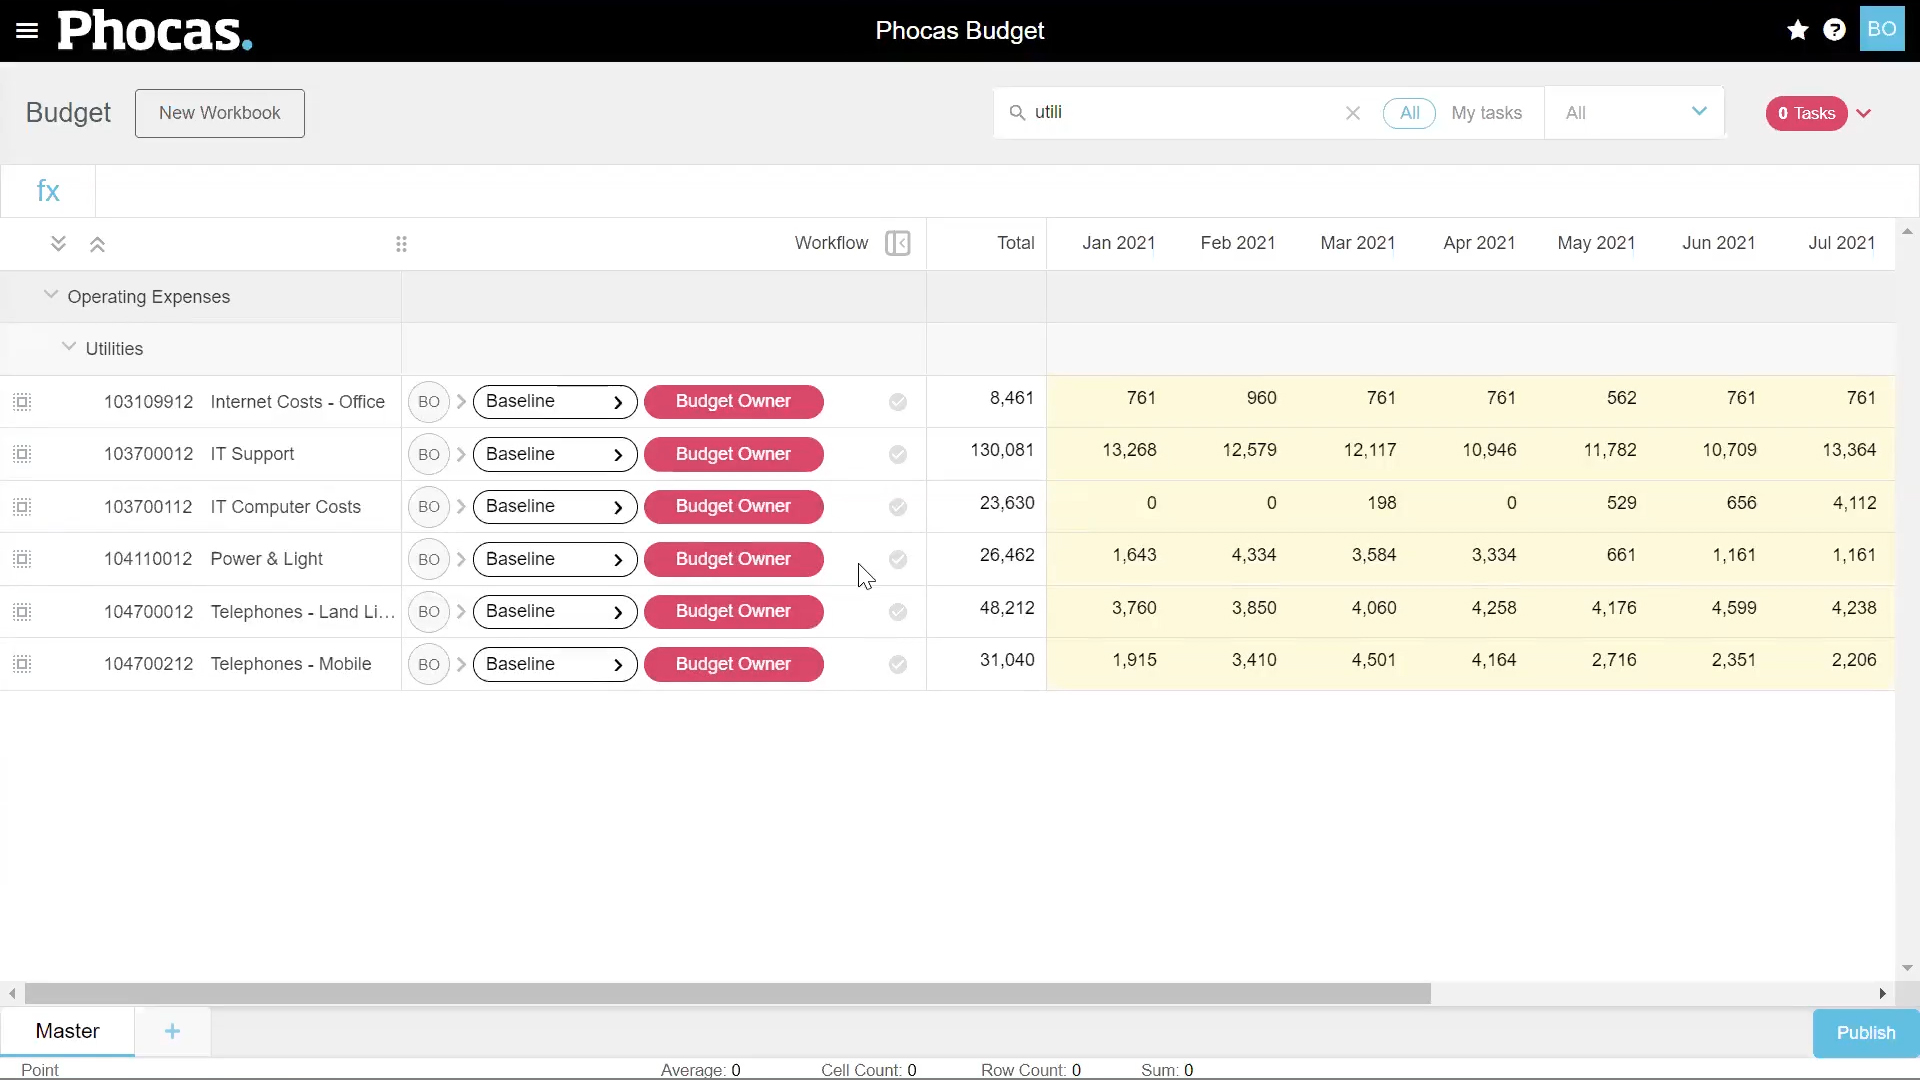Expand all rows double-chevron down icon
This screenshot has height=1080, width=1920.
pos(58,244)
